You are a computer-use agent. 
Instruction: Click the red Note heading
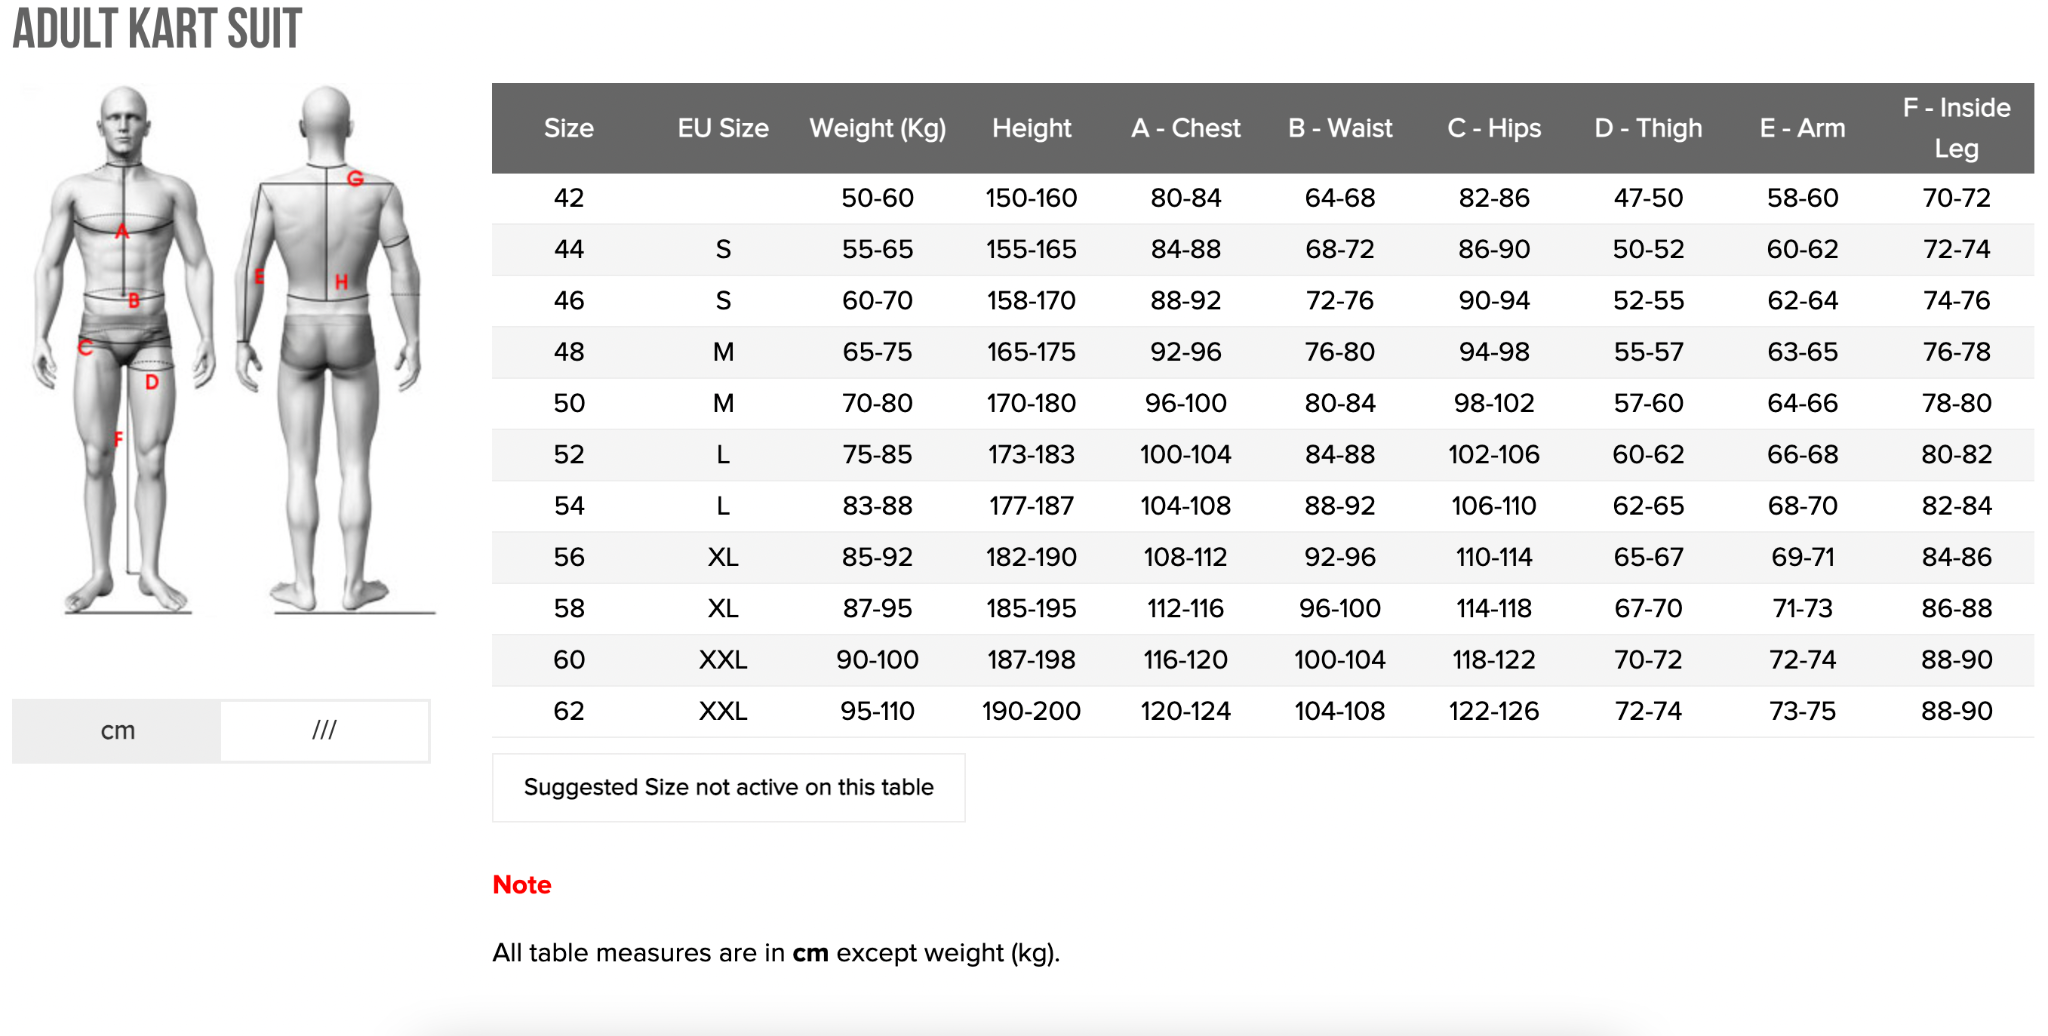point(522,885)
